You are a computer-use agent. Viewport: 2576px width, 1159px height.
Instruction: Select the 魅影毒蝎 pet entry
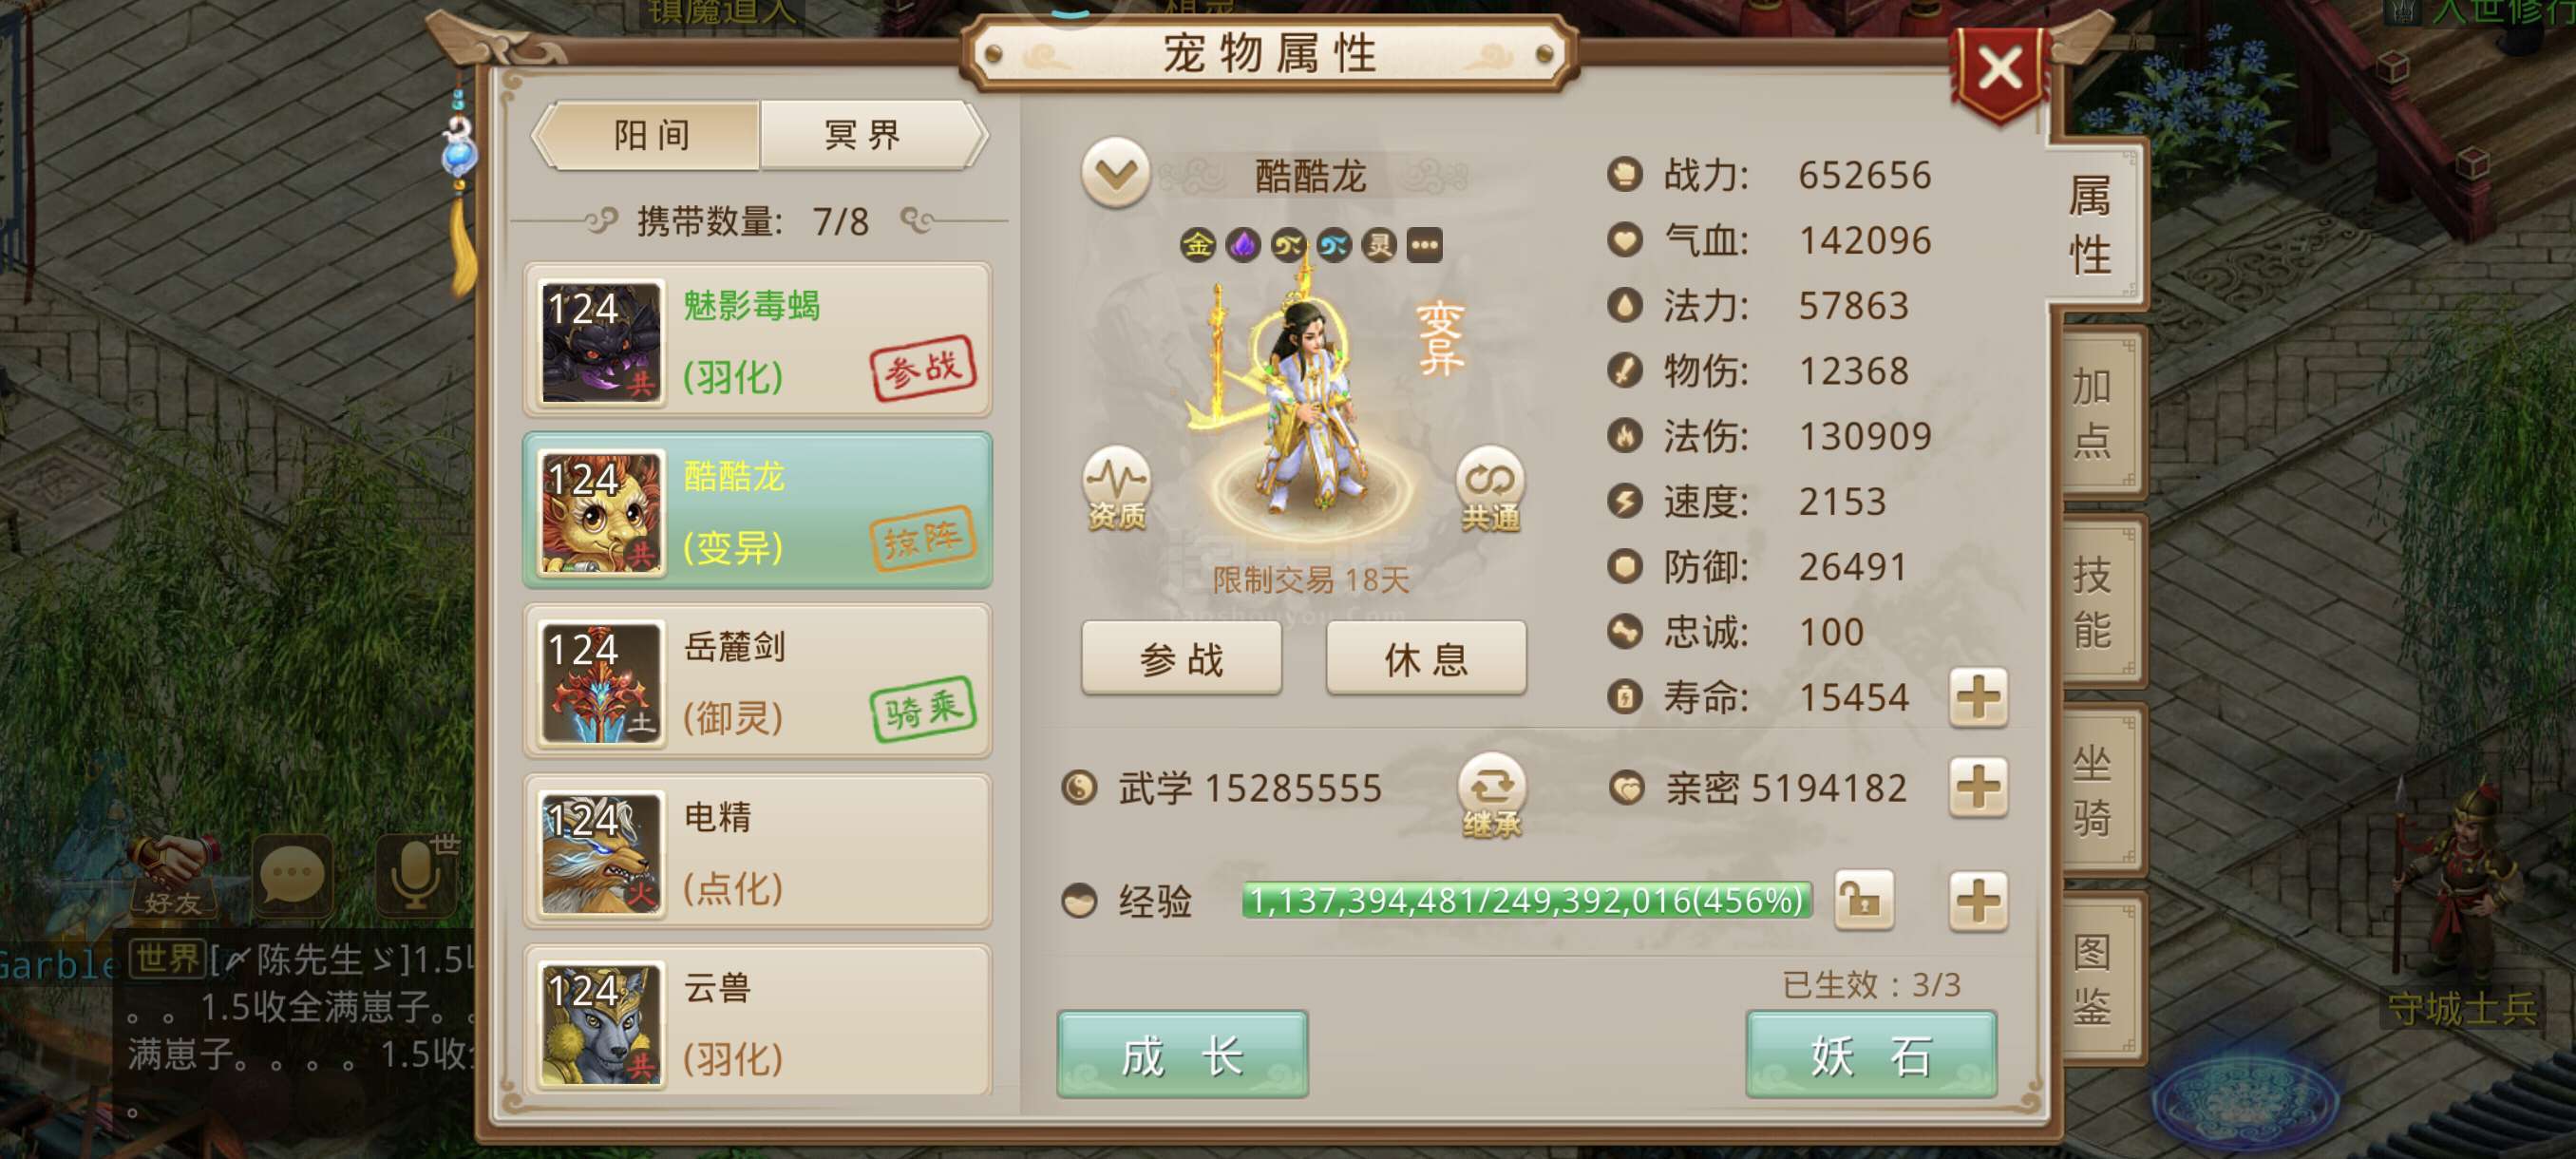click(x=758, y=341)
